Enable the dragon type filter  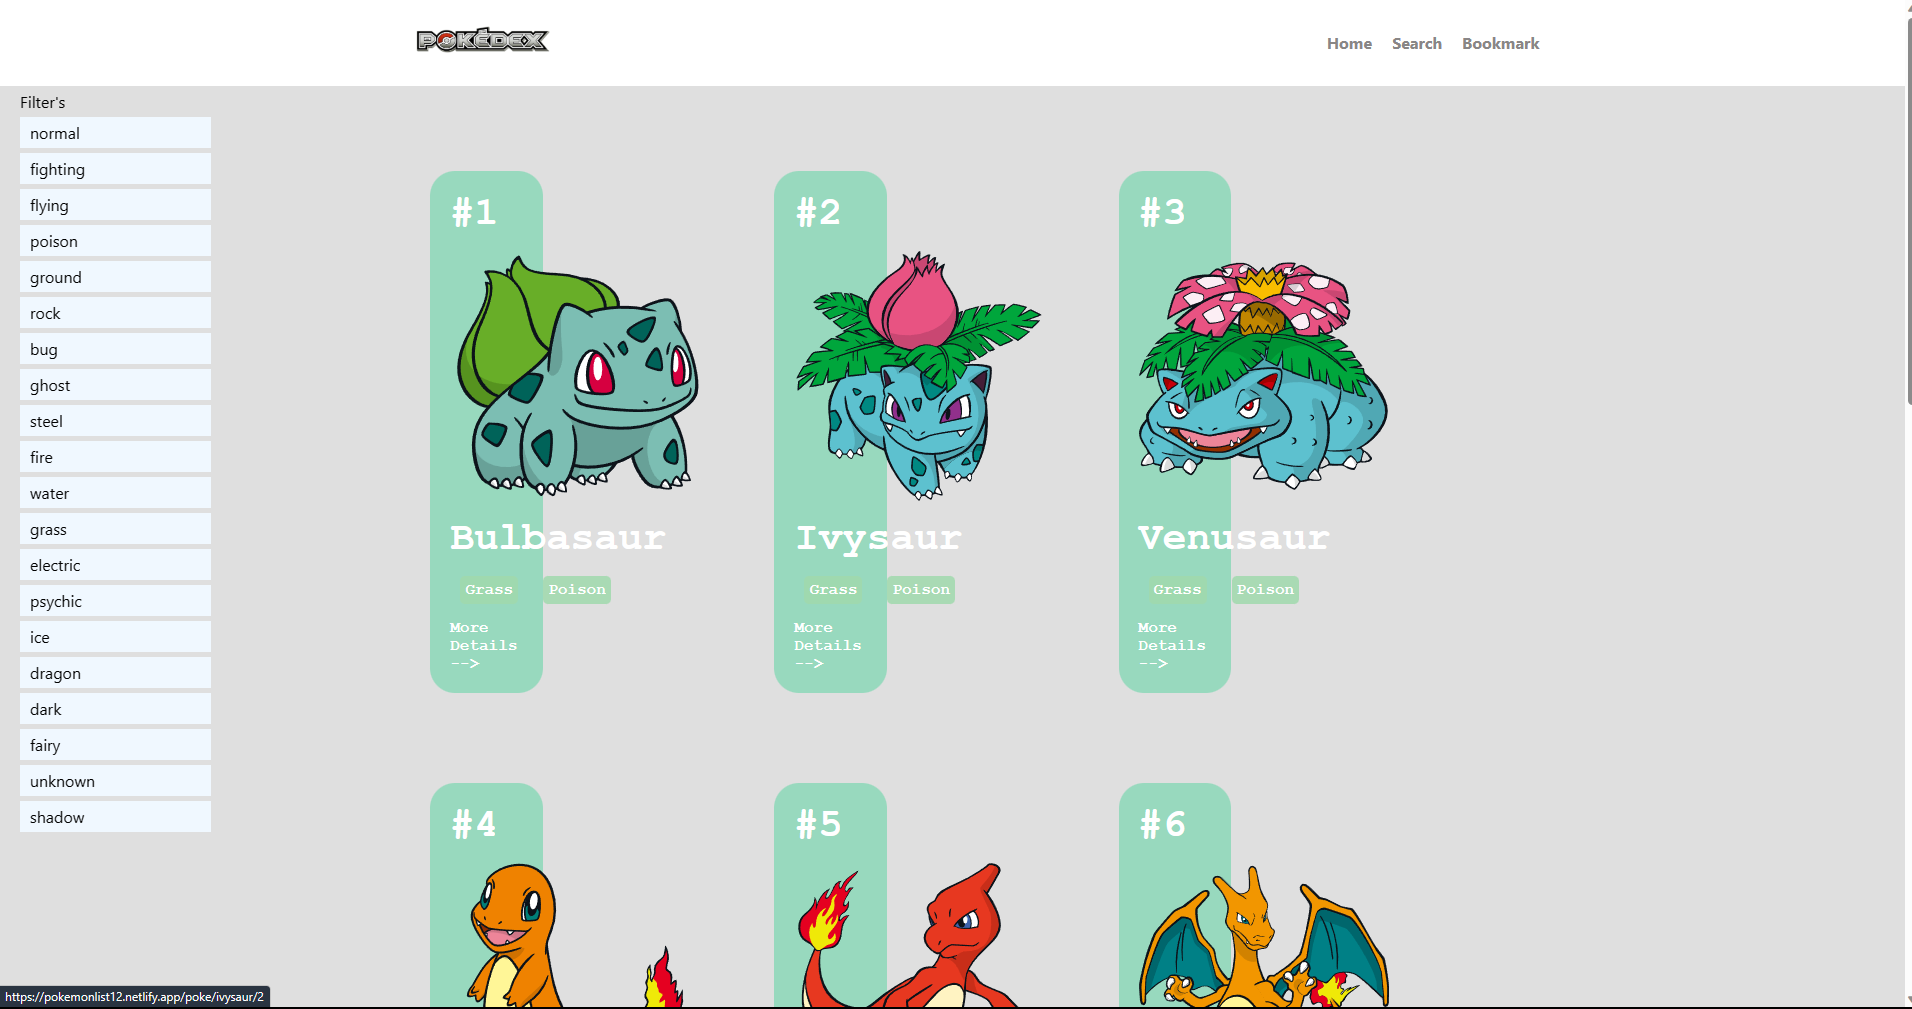tap(114, 673)
